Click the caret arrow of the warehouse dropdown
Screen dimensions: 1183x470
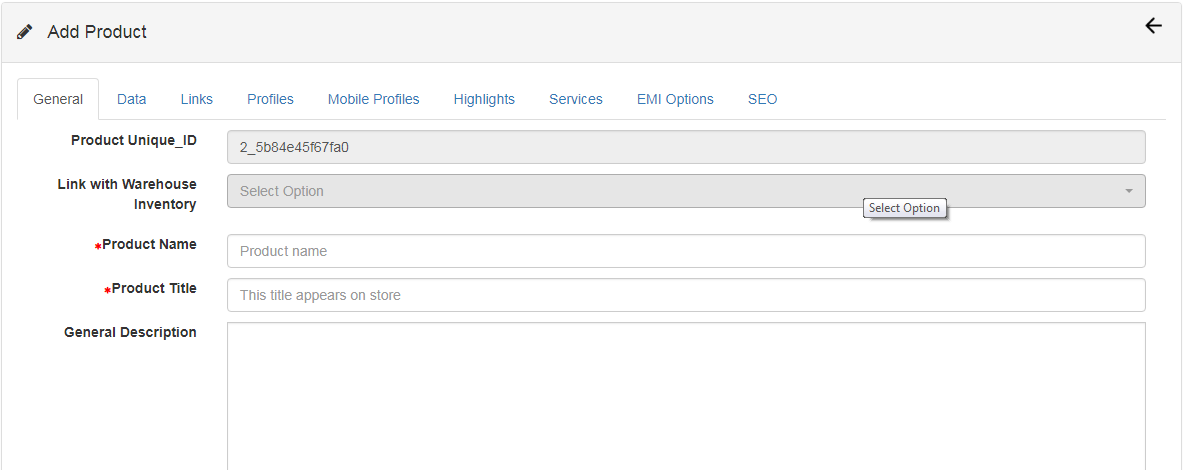pyautogui.click(x=1128, y=191)
